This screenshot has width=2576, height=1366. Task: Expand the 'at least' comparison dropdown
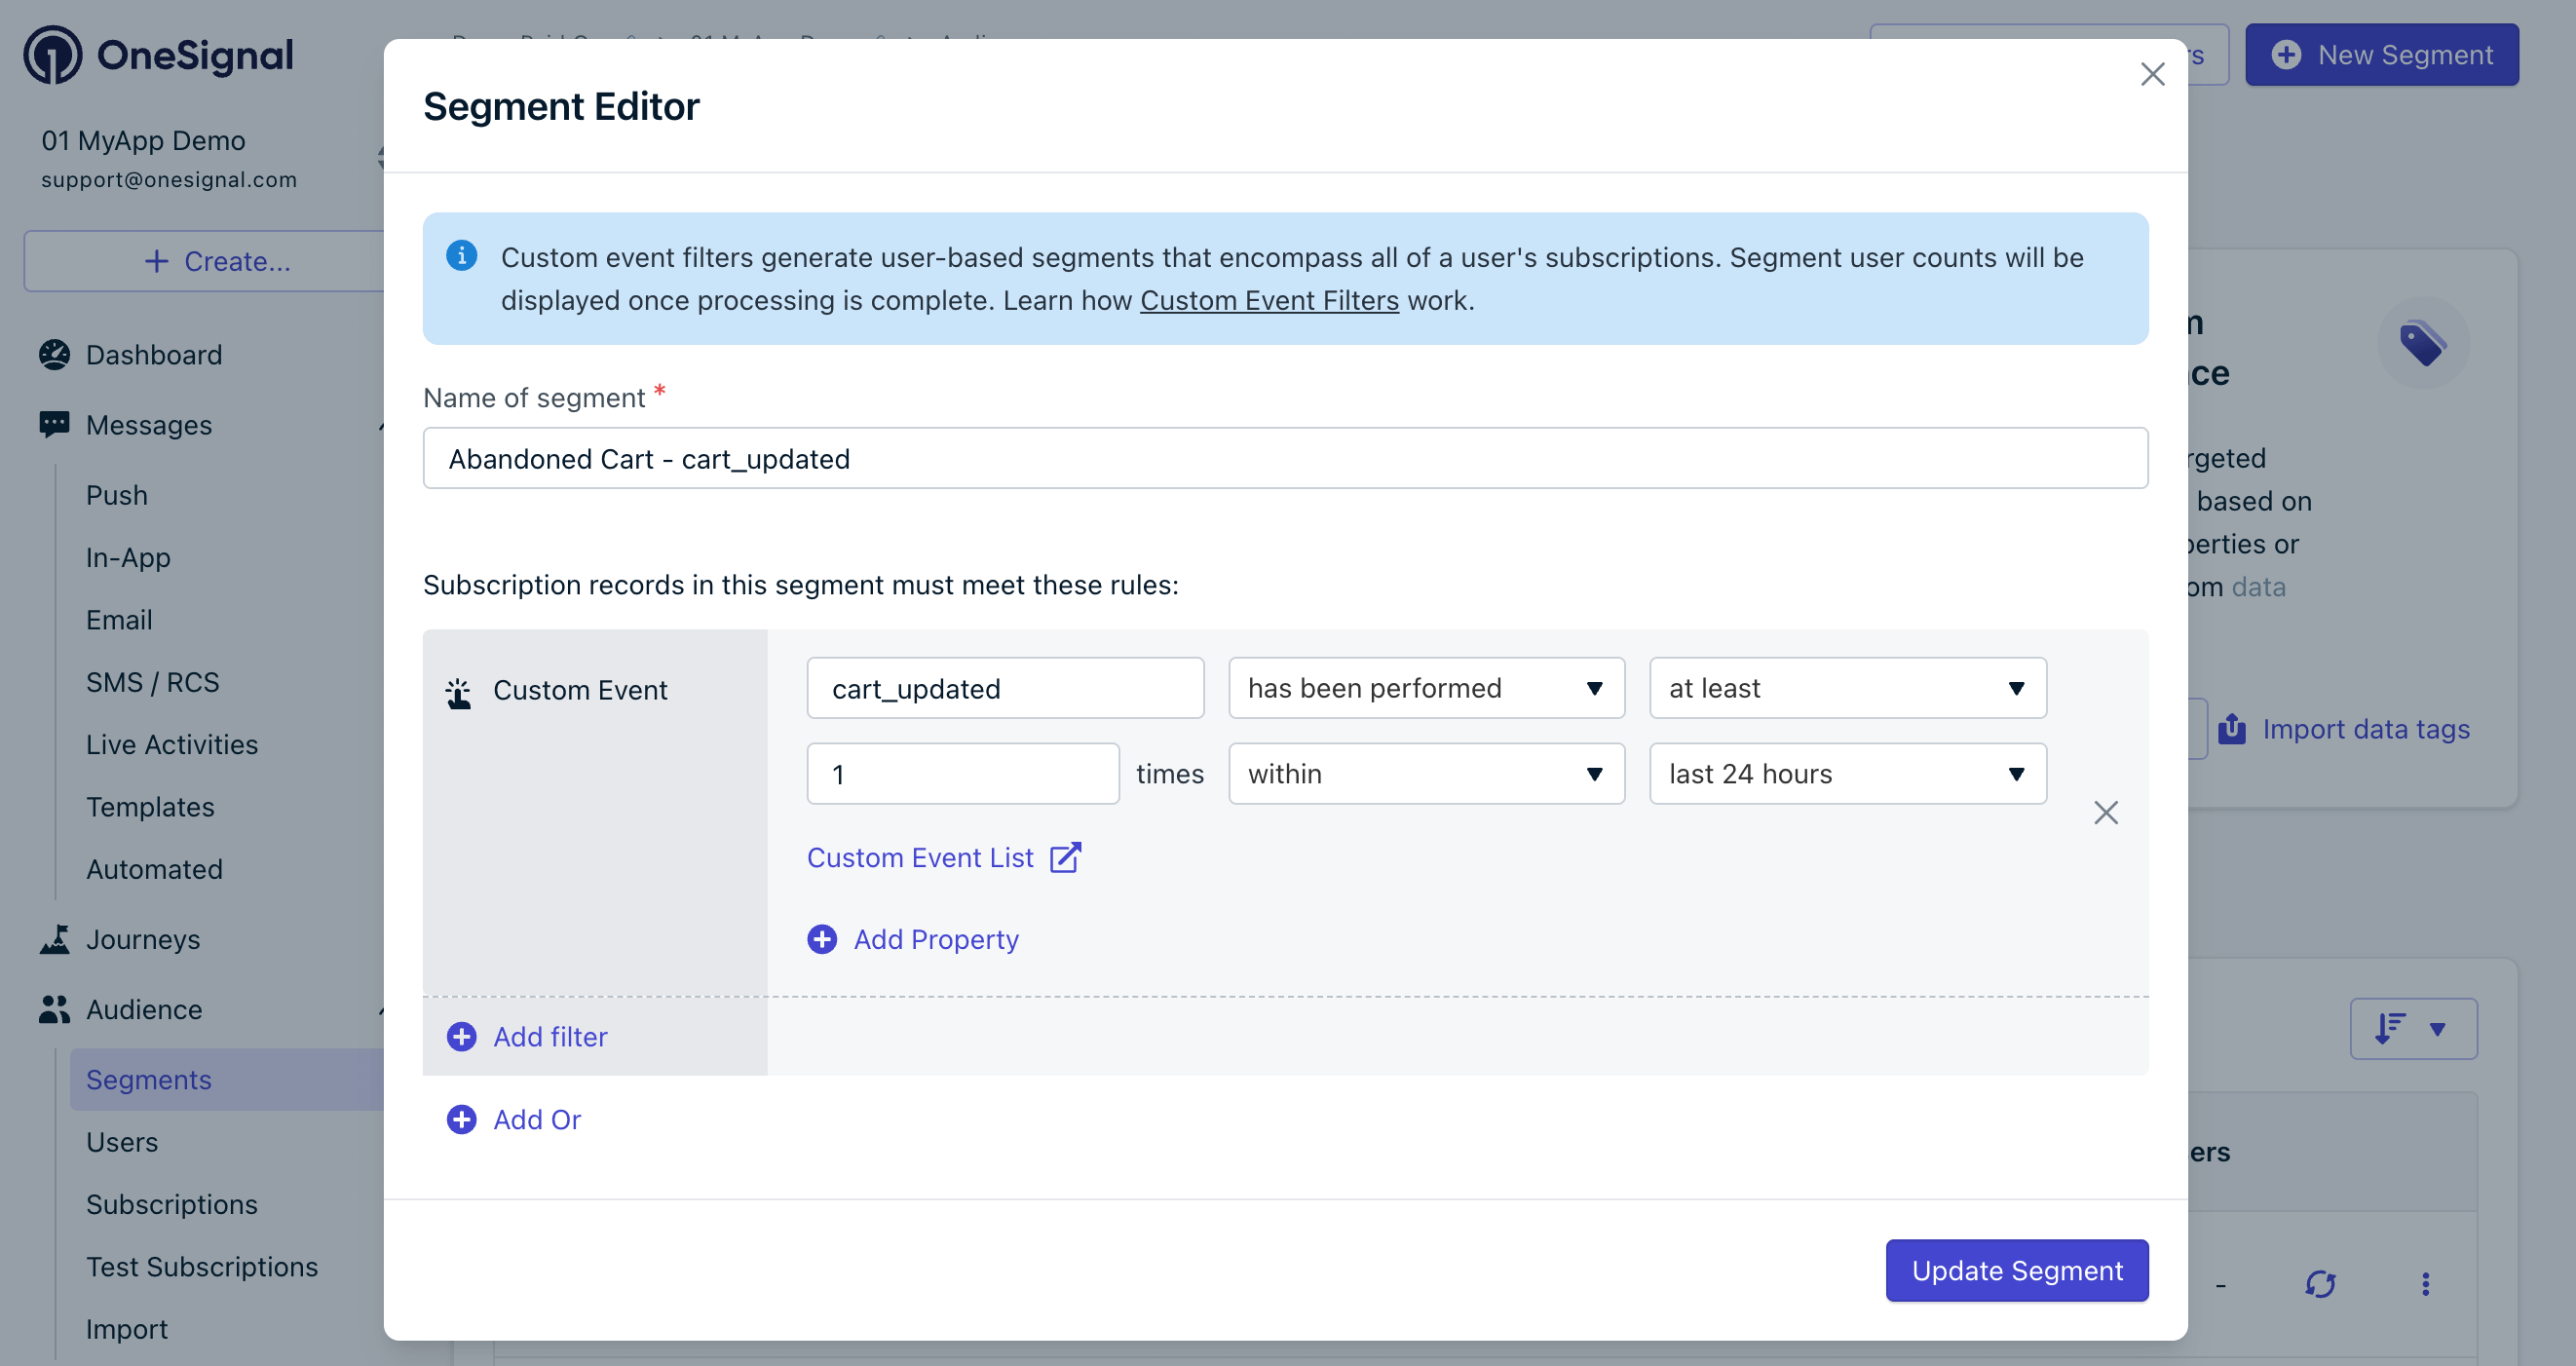coord(1847,688)
